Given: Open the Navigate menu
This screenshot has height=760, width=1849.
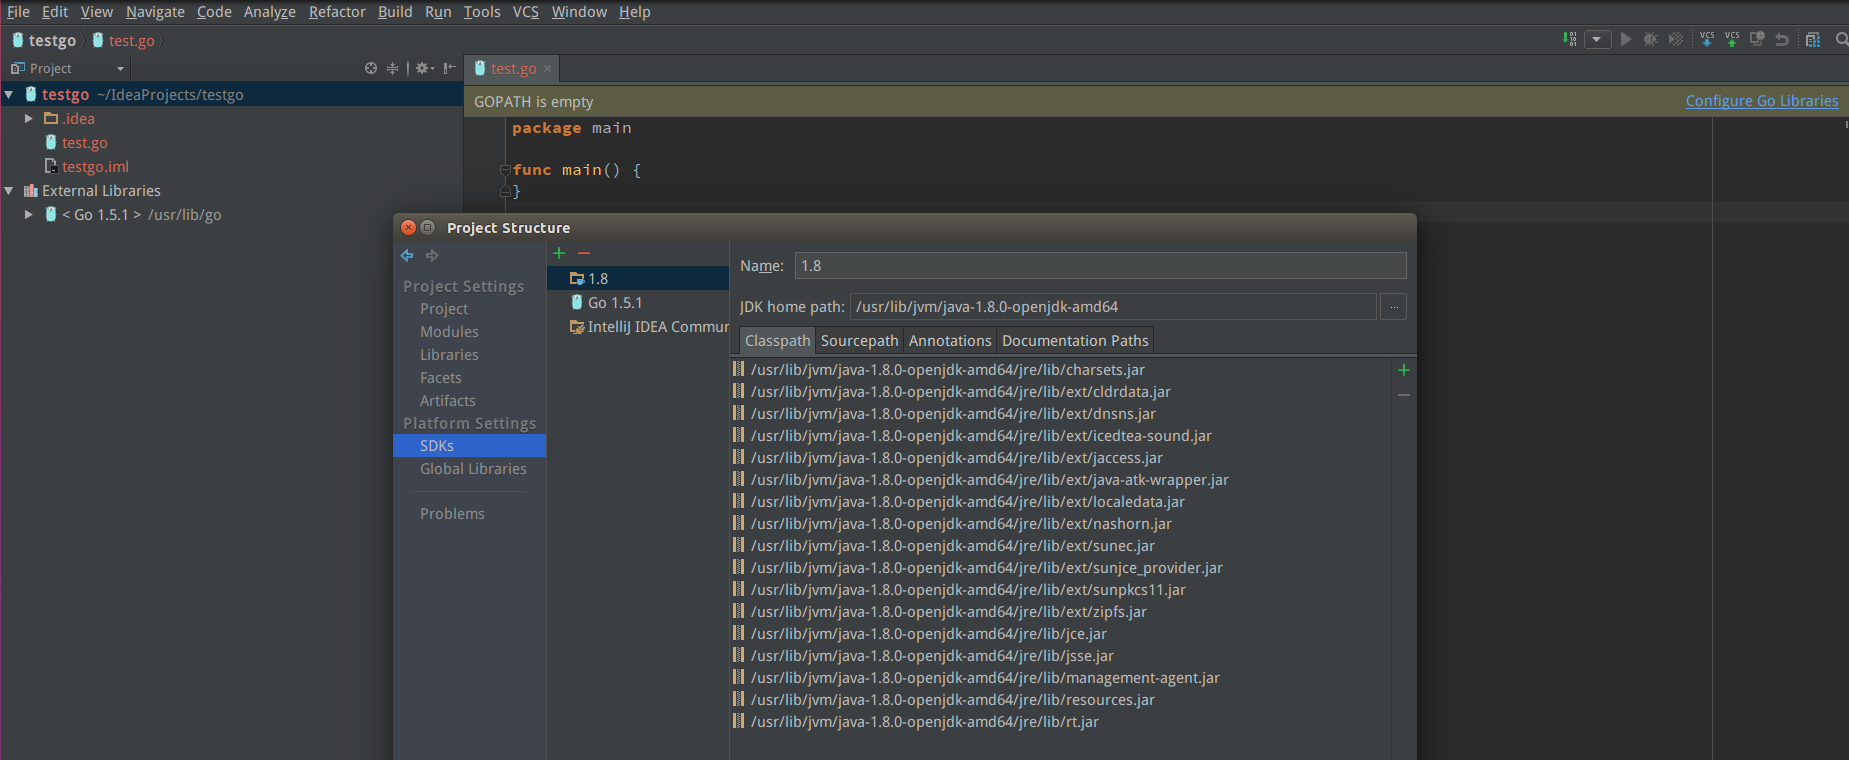Looking at the screenshot, I should coord(155,12).
